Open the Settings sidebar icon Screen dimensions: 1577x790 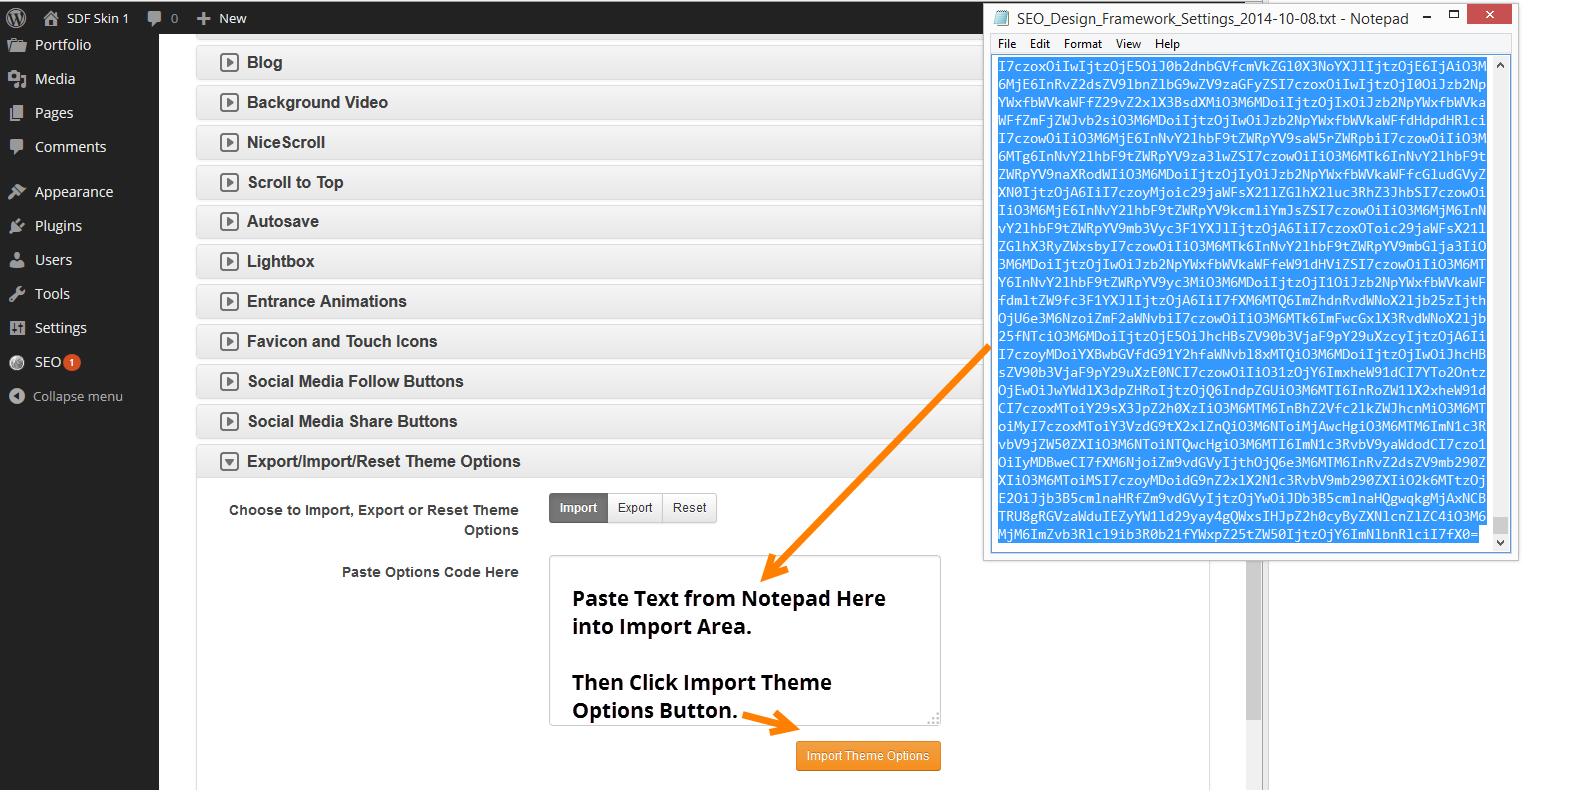[x=17, y=328]
